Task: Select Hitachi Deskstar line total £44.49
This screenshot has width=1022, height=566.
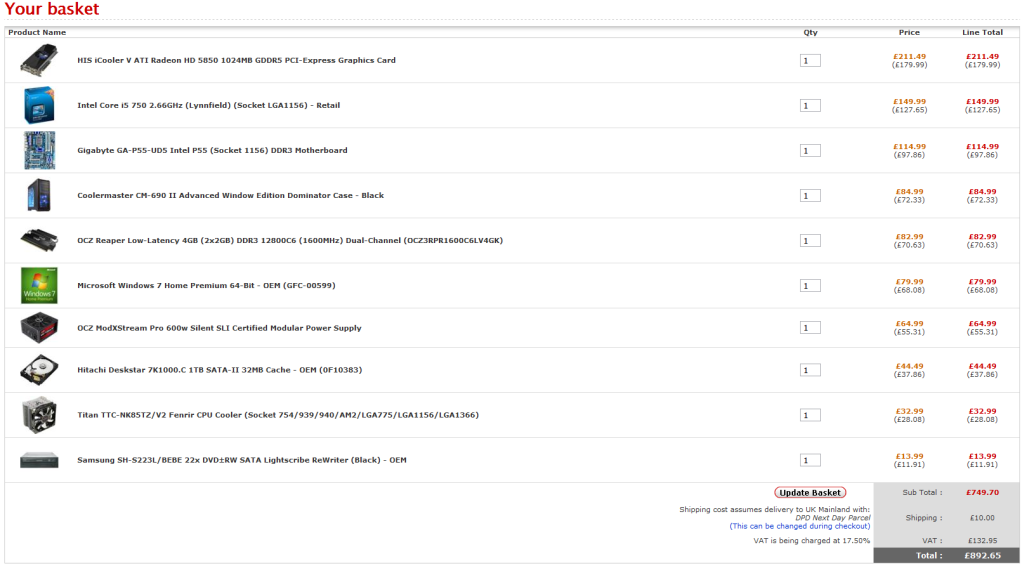Action: (982, 366)
